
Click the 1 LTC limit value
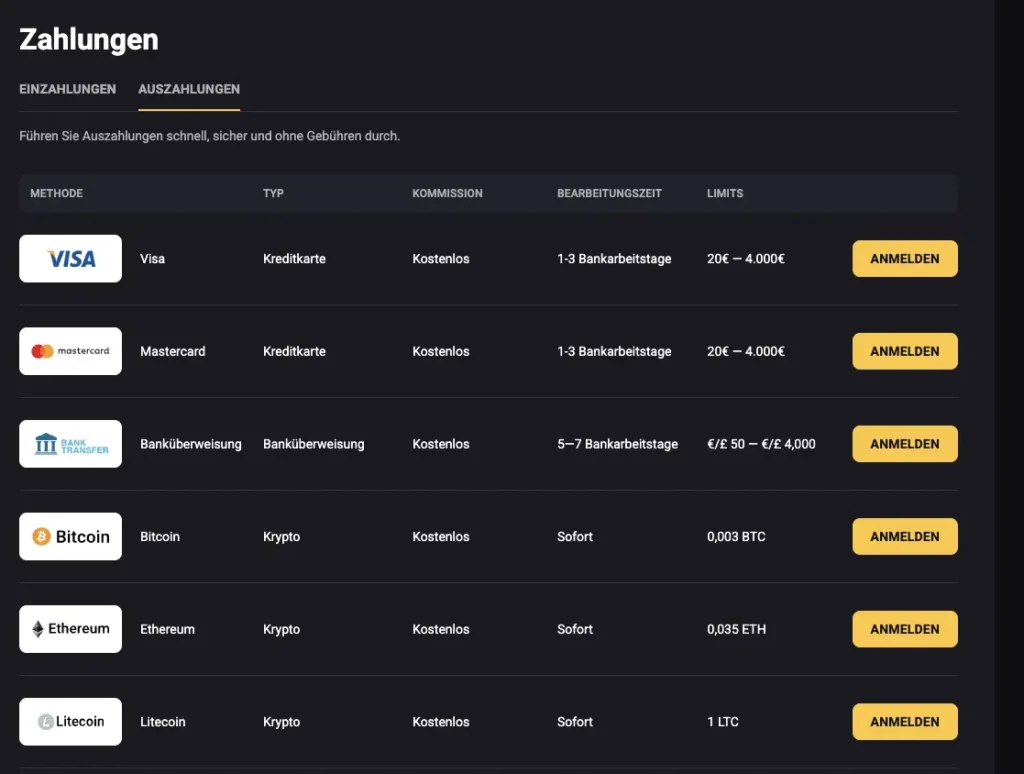click(723, 722)
